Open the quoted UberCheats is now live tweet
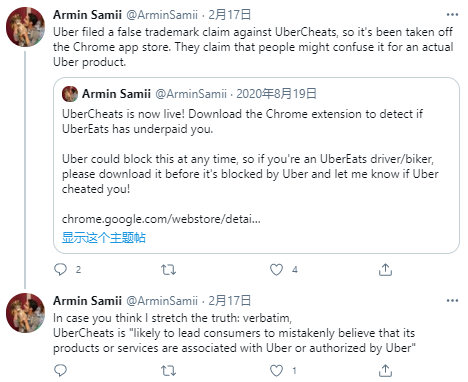 256,165
